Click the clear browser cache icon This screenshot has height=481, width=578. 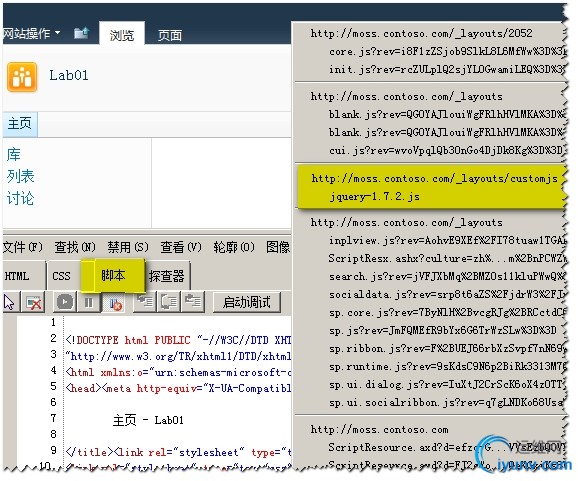point(34,303)
